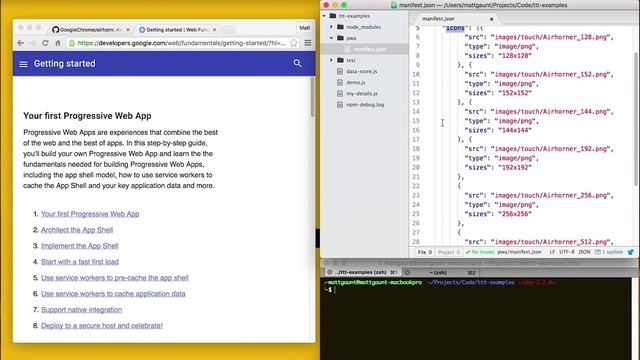The image size is (640, 360).
Task: Open Architect the App Shell link
Action: click(x=77, y=230)
